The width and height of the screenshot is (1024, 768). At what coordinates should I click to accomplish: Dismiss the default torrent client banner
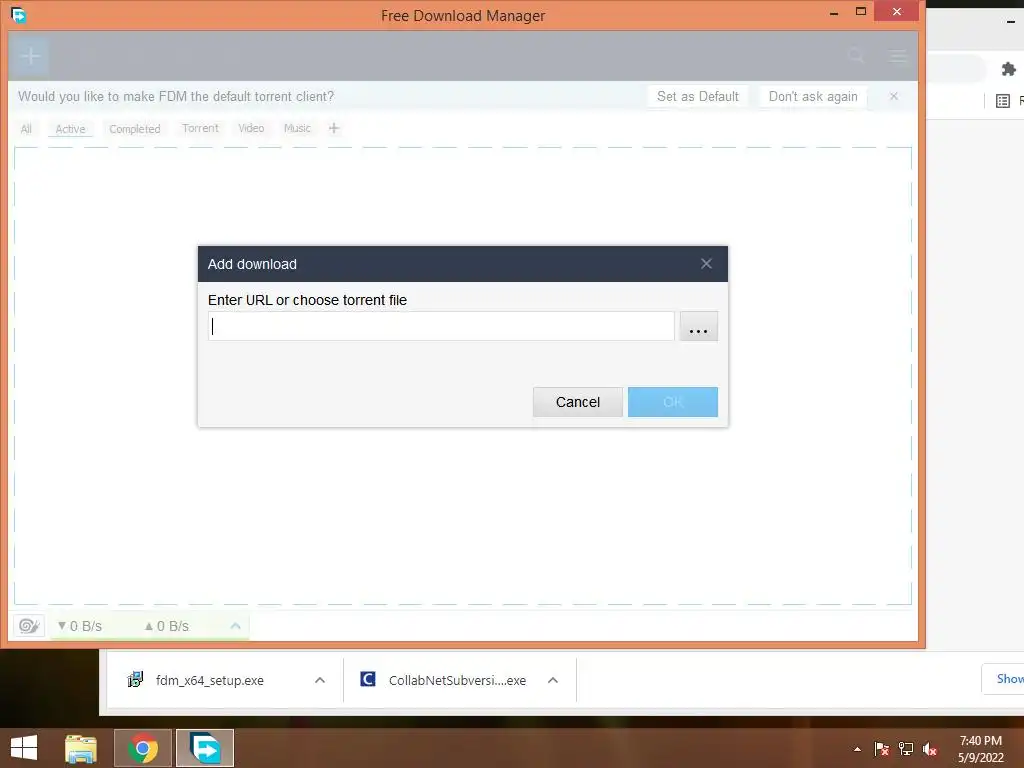pos(893,97)
